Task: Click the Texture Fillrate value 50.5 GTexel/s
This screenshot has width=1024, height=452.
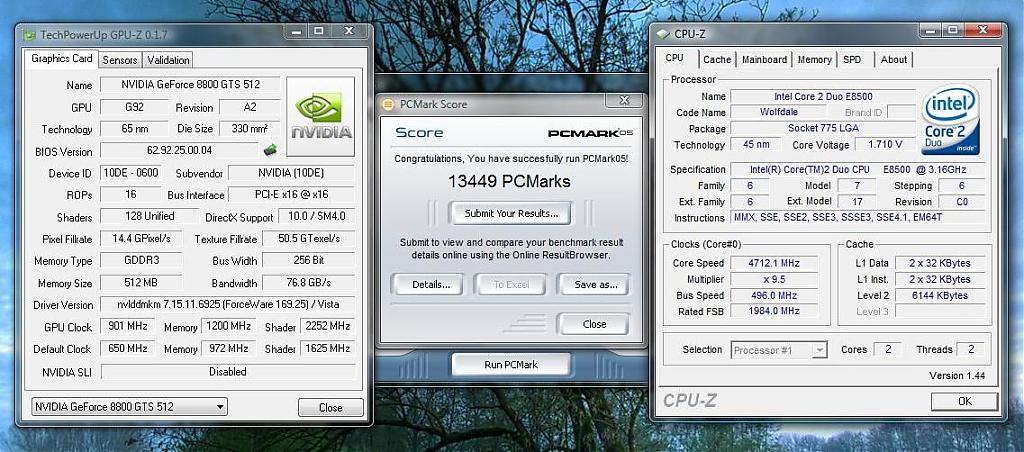Action: click(x=309, y=238)
